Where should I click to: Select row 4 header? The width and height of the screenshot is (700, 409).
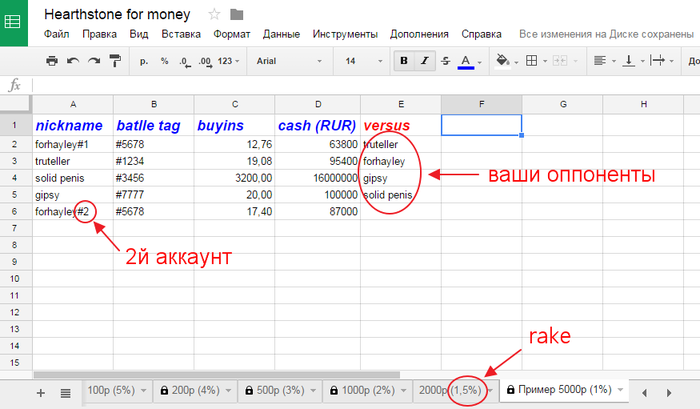(x=14, y=178)
